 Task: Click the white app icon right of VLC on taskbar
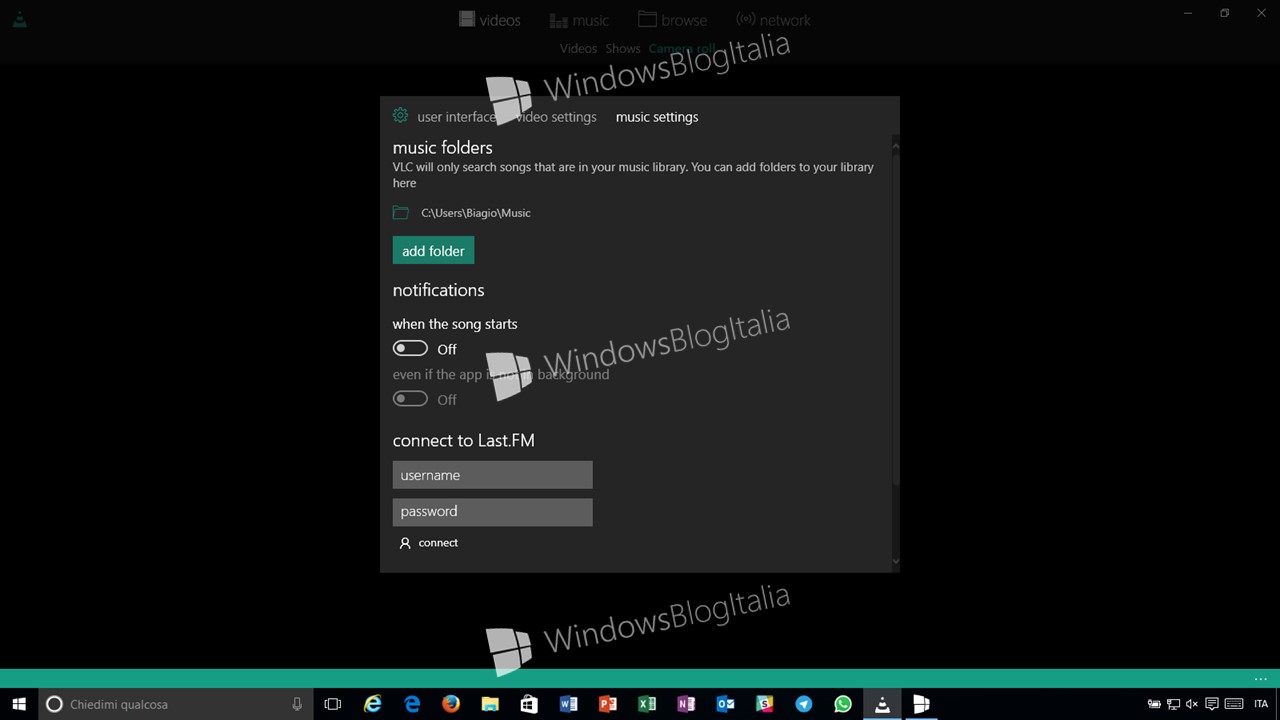pos(921,704)
